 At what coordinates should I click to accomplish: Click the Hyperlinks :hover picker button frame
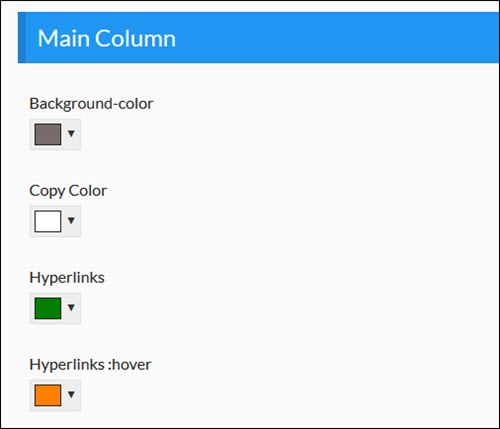pos(55,395)
